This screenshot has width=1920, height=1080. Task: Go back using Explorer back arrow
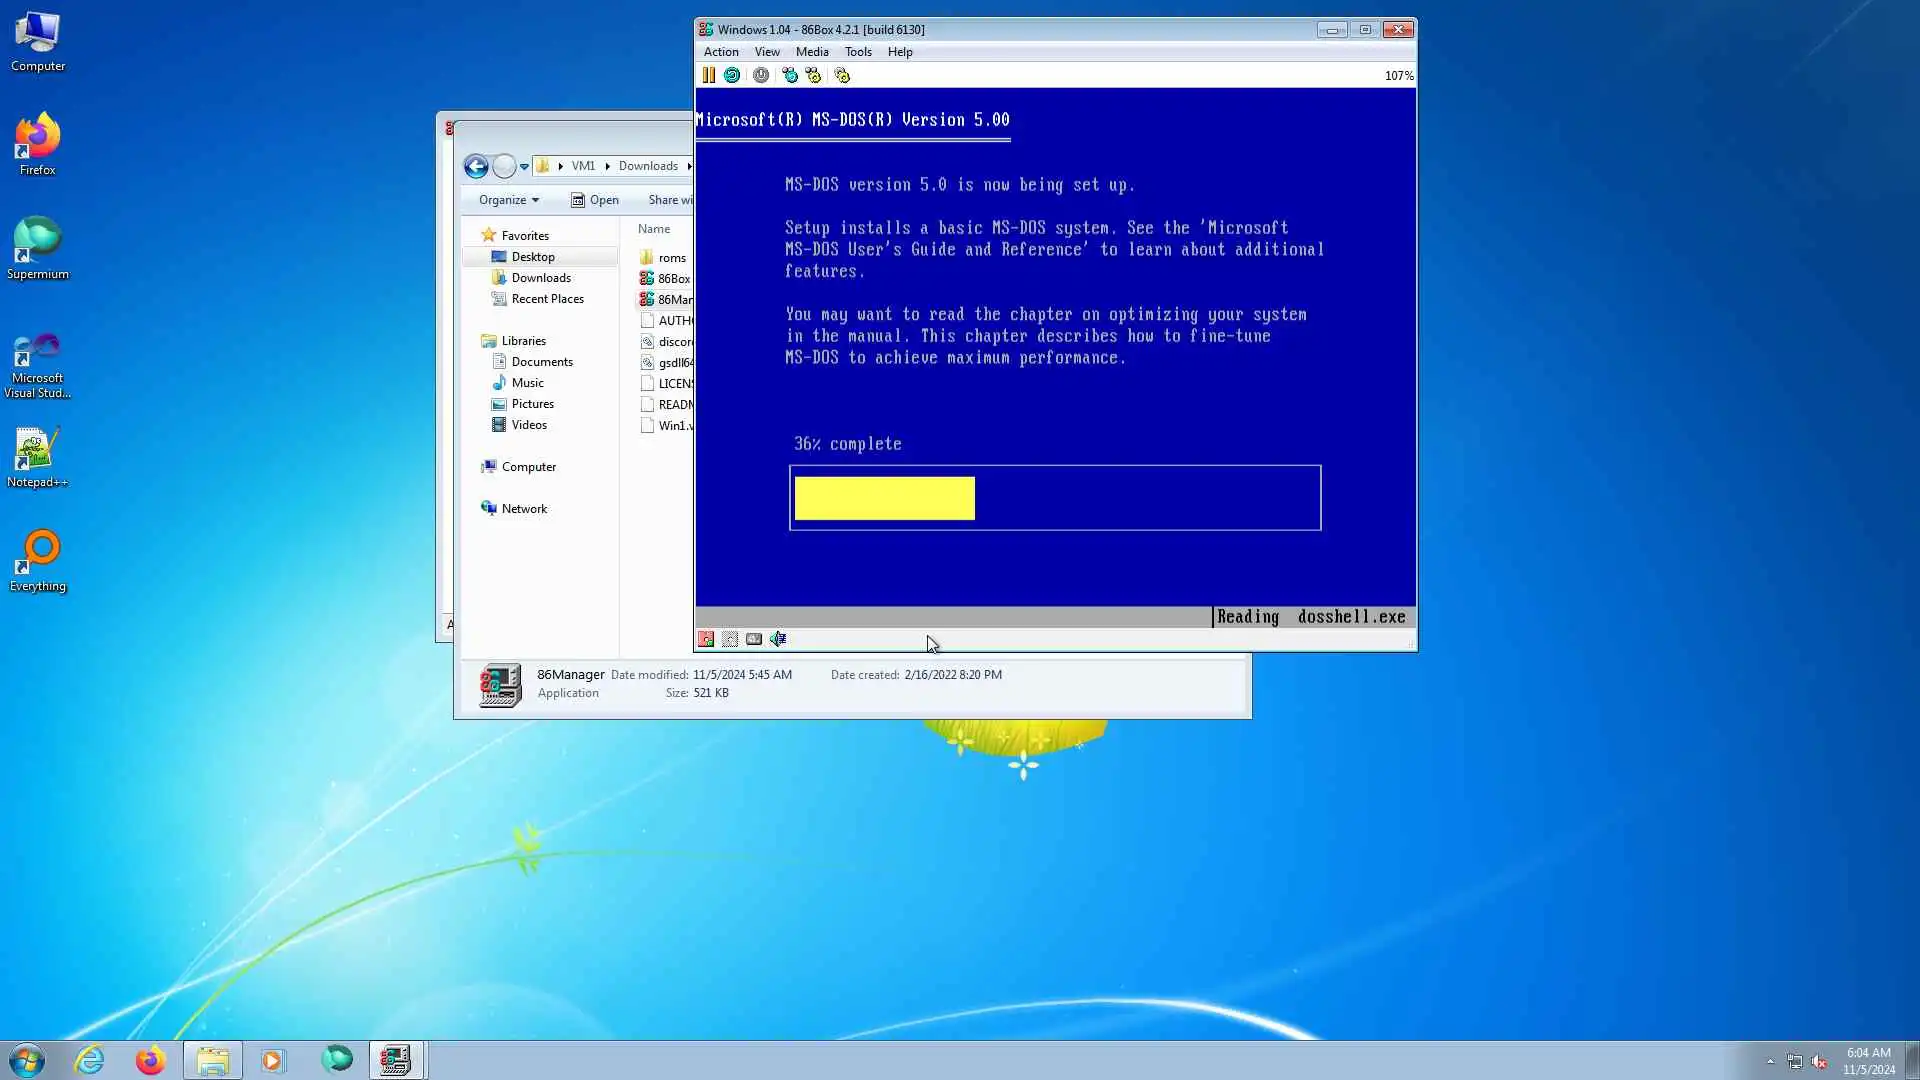pos(476,166)
